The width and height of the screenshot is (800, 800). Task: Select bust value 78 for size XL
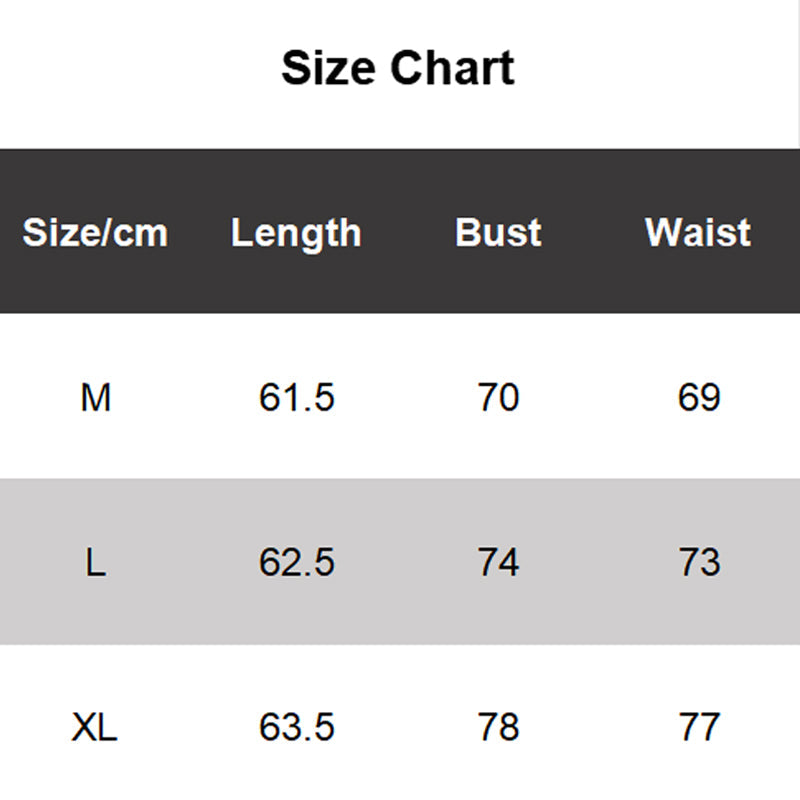click(x=498, y=727)
